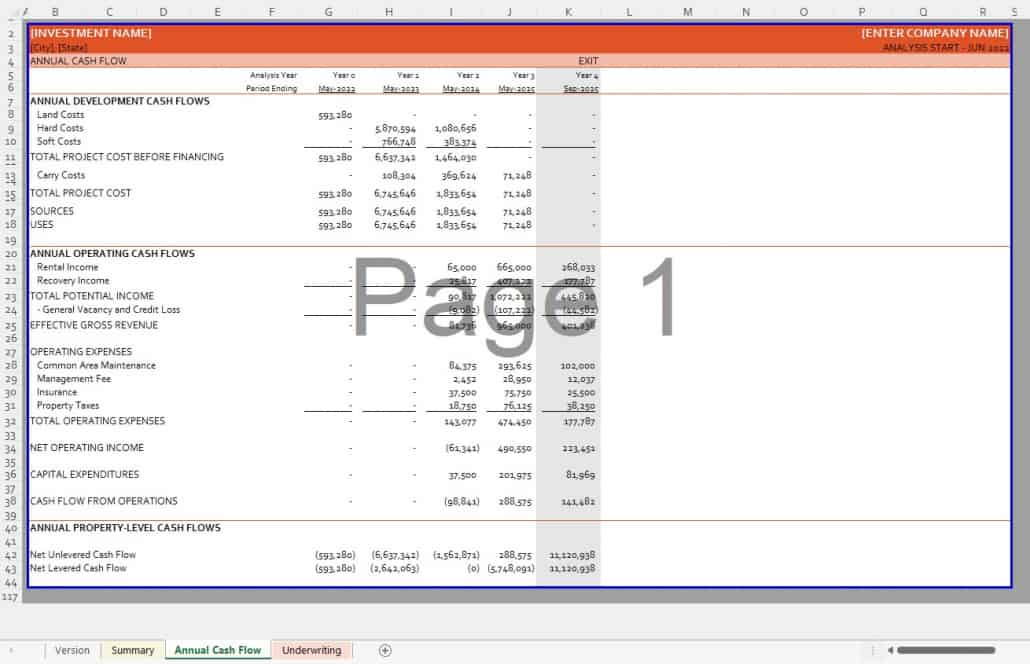Click the [ENTER COMPANY NAME] cell
Image resolution: width=1030 pixels, height=664 pixels.
coord(934,33)
